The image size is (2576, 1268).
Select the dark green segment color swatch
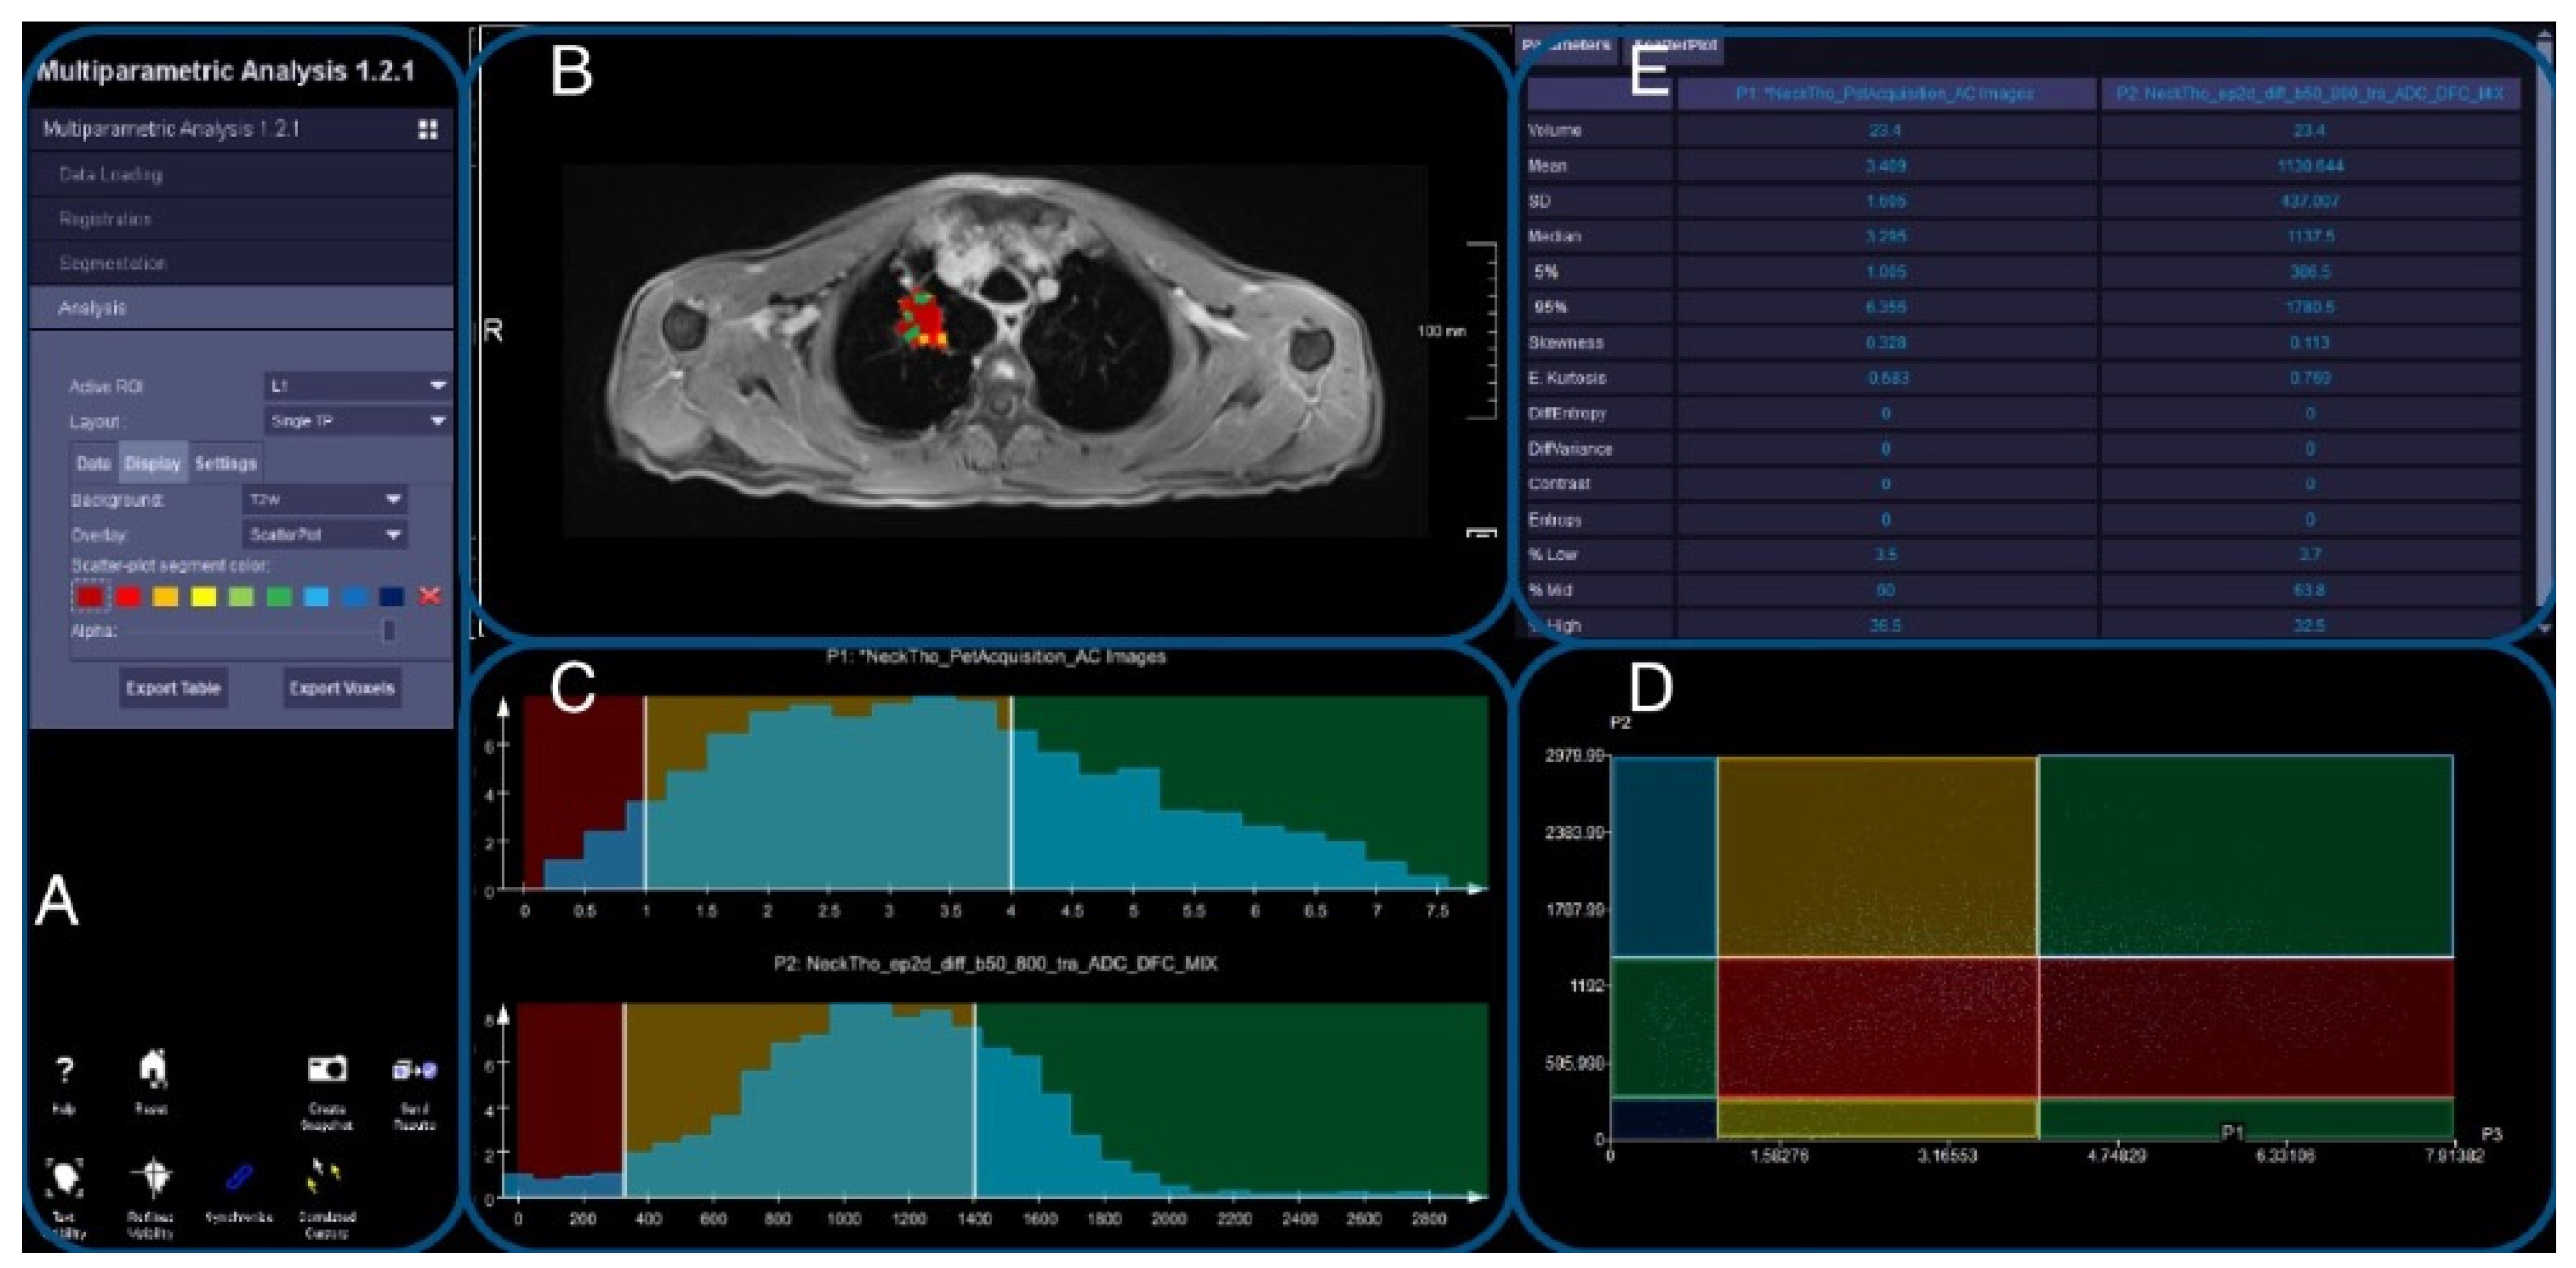(x=279, y=597)
